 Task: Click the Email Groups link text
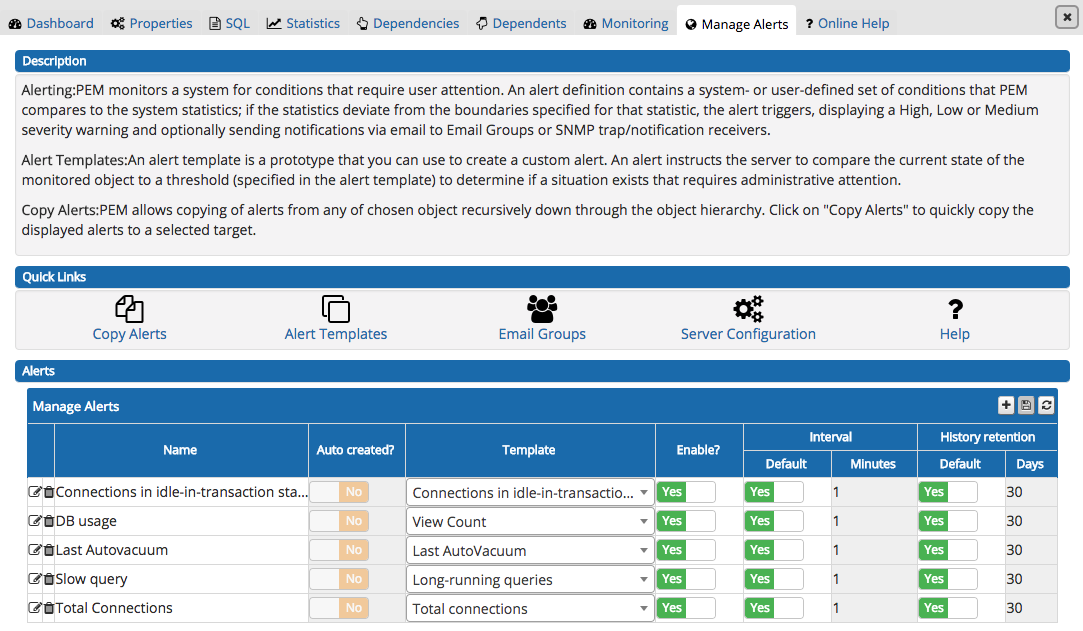542,334
